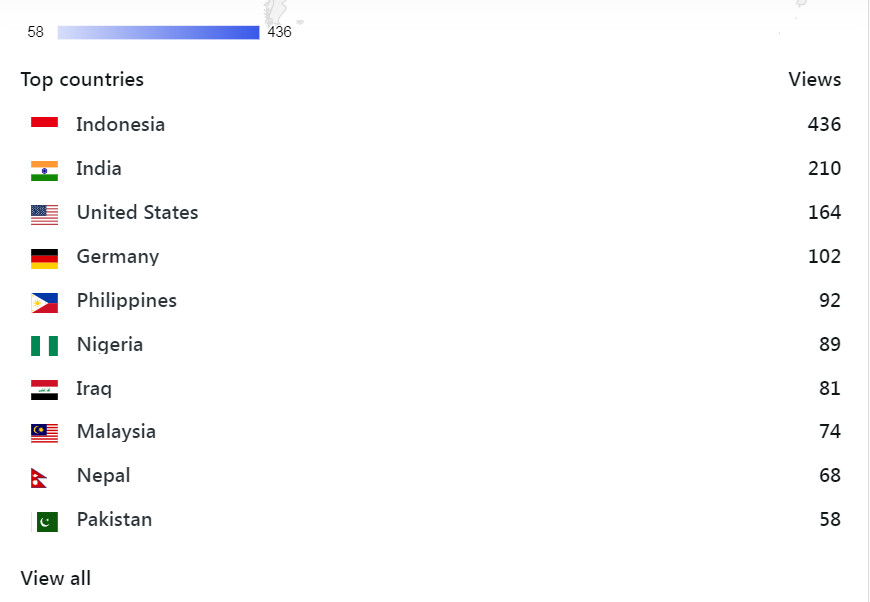Open the View all link

click(x=56, y=578)
